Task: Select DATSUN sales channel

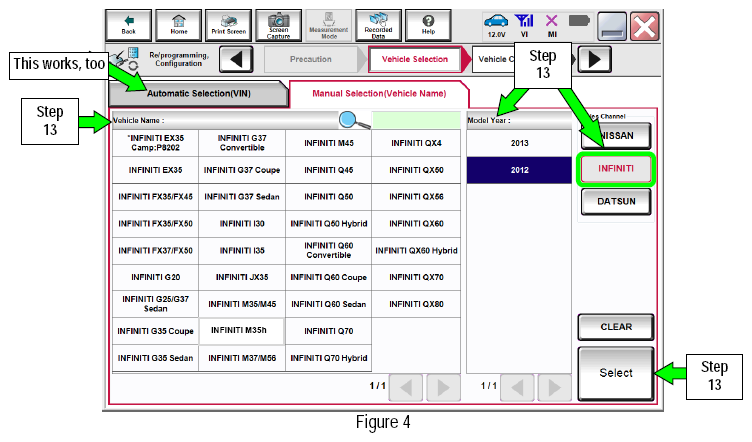Action: pos(616,201)
